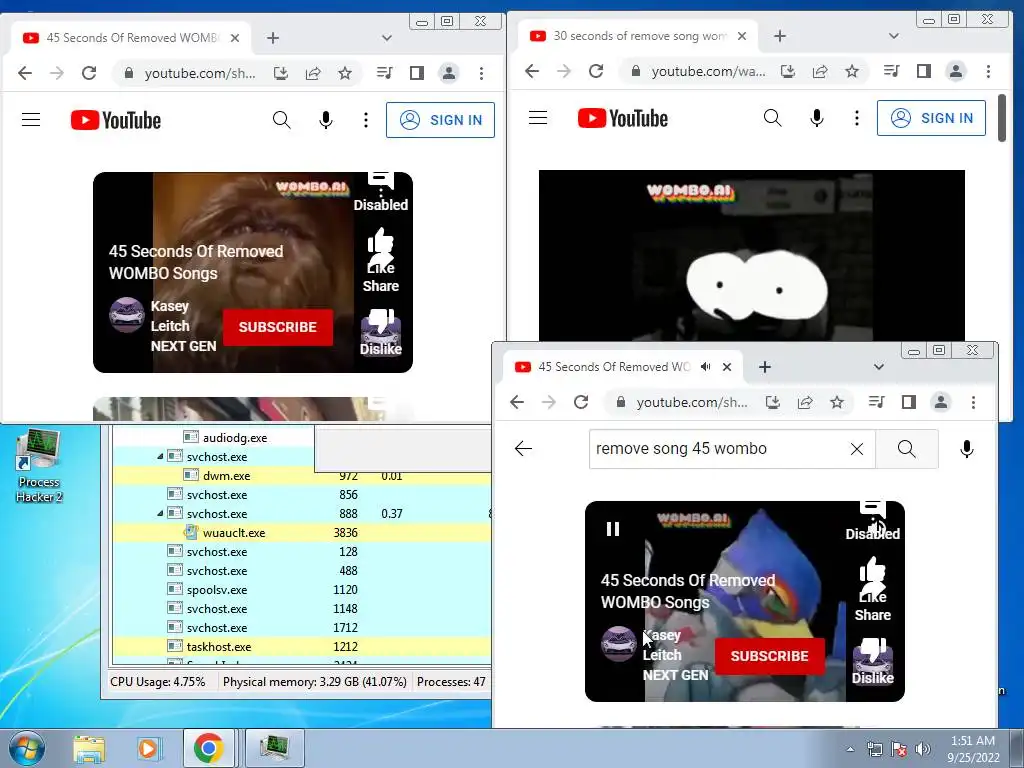Open Chrome menu dots in top-right window

coord(988,71)
